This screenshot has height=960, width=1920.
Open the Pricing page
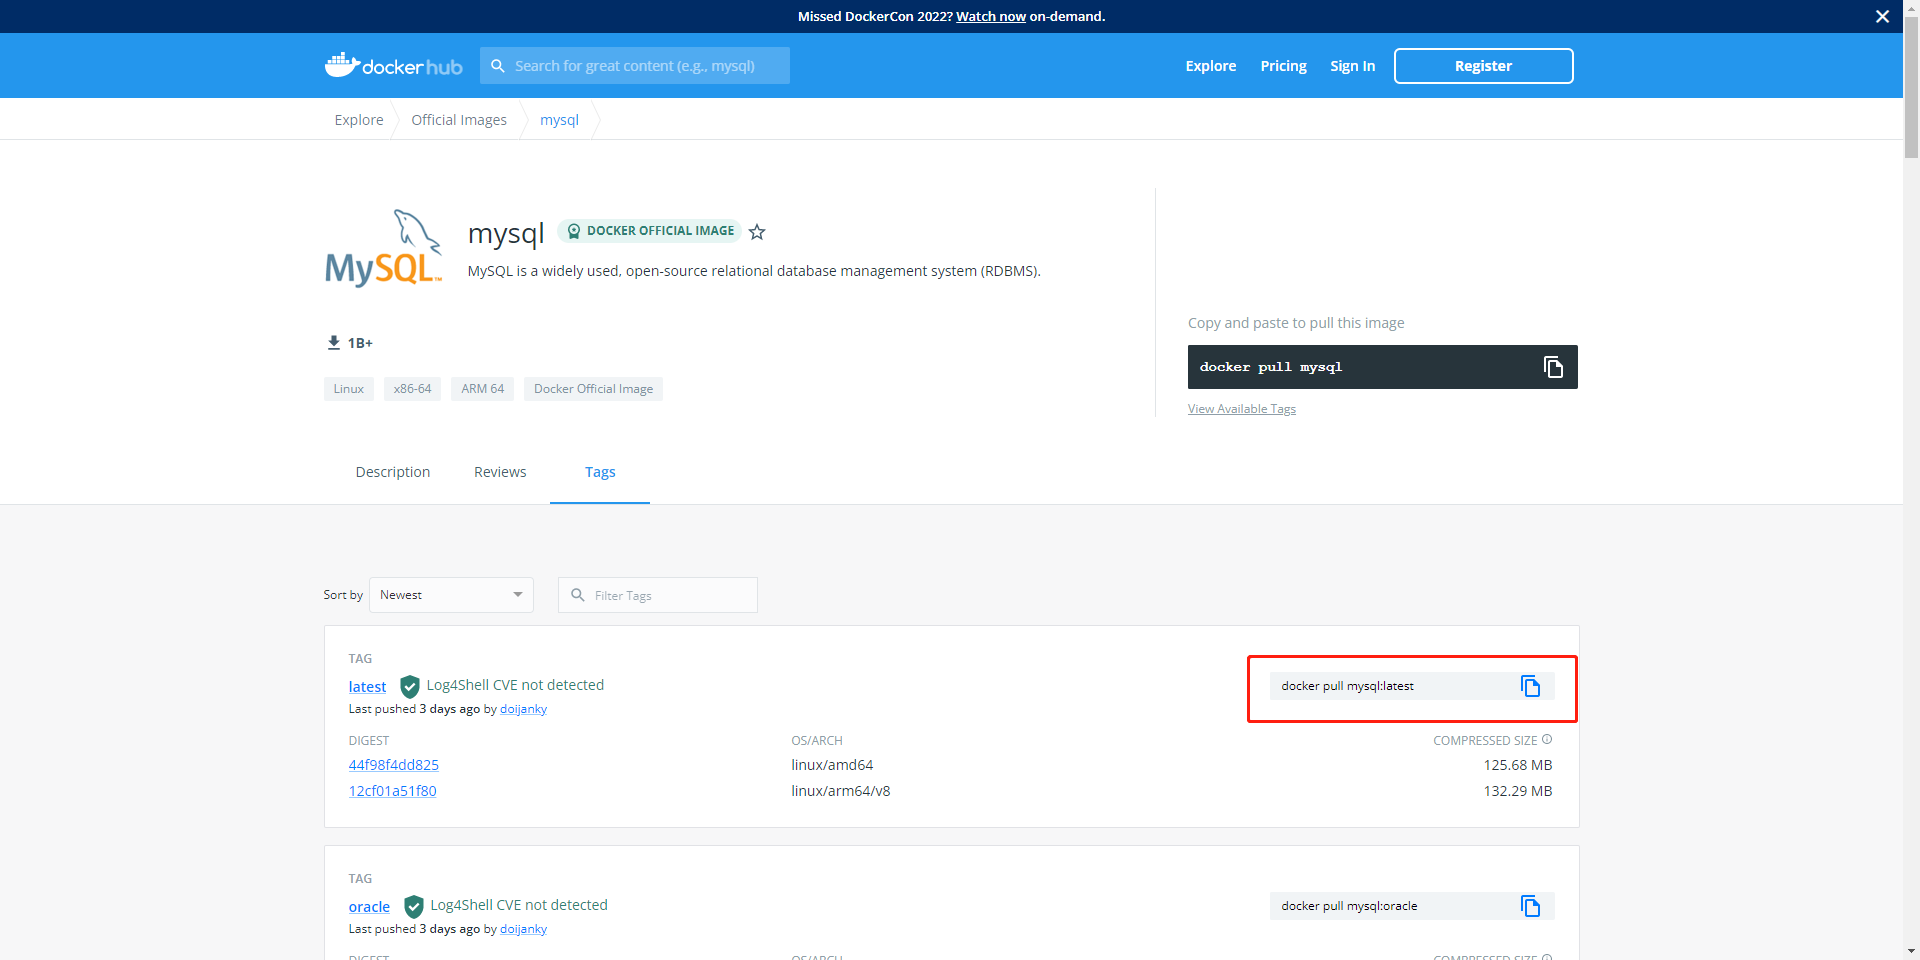tap(1283, 66)
